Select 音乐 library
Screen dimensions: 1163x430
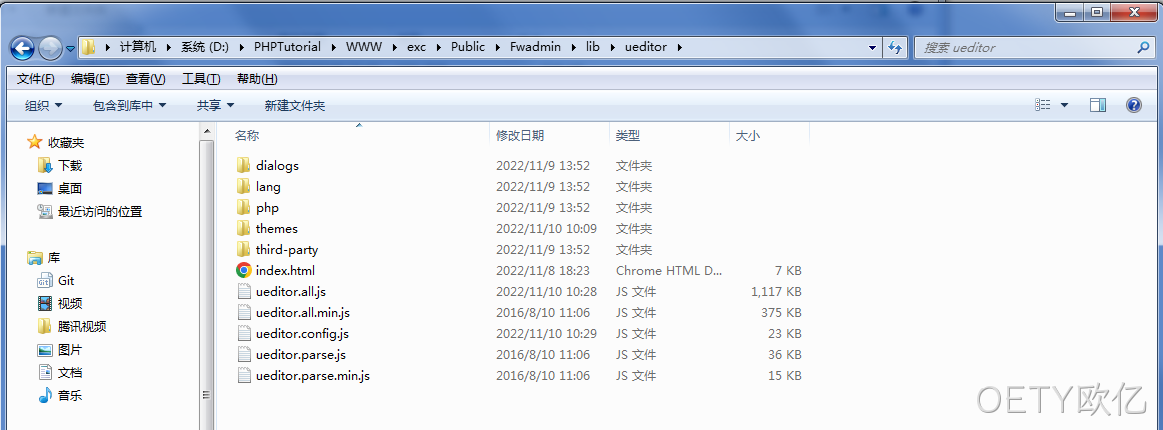(x=70, y=395)
